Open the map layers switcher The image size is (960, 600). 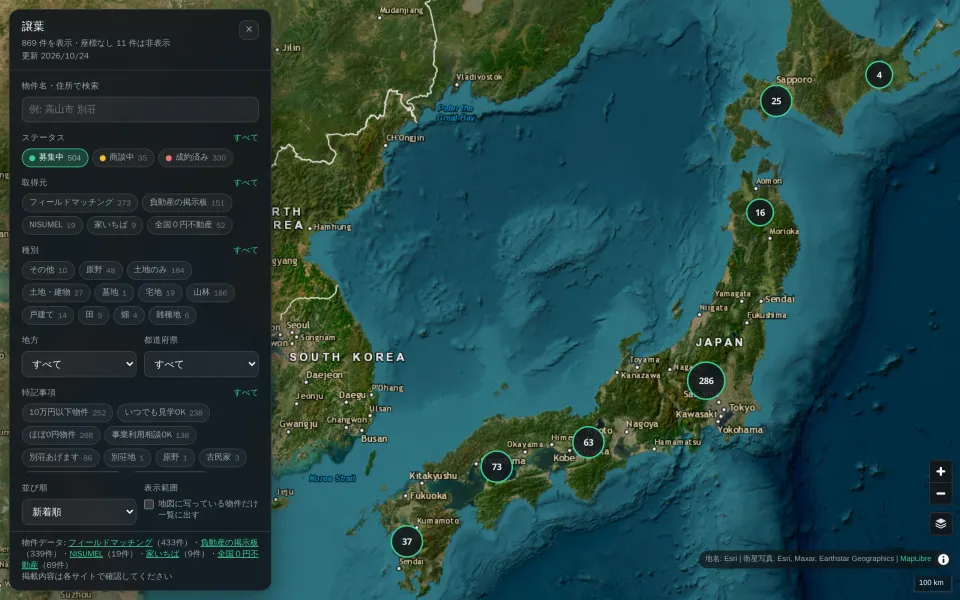click(940, 523)
